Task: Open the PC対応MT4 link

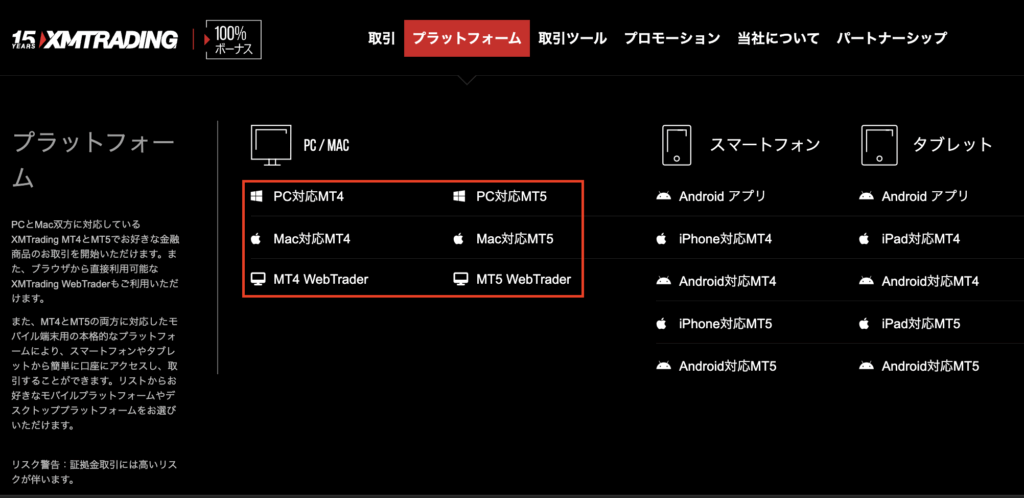Action: (x=308, y=196)
